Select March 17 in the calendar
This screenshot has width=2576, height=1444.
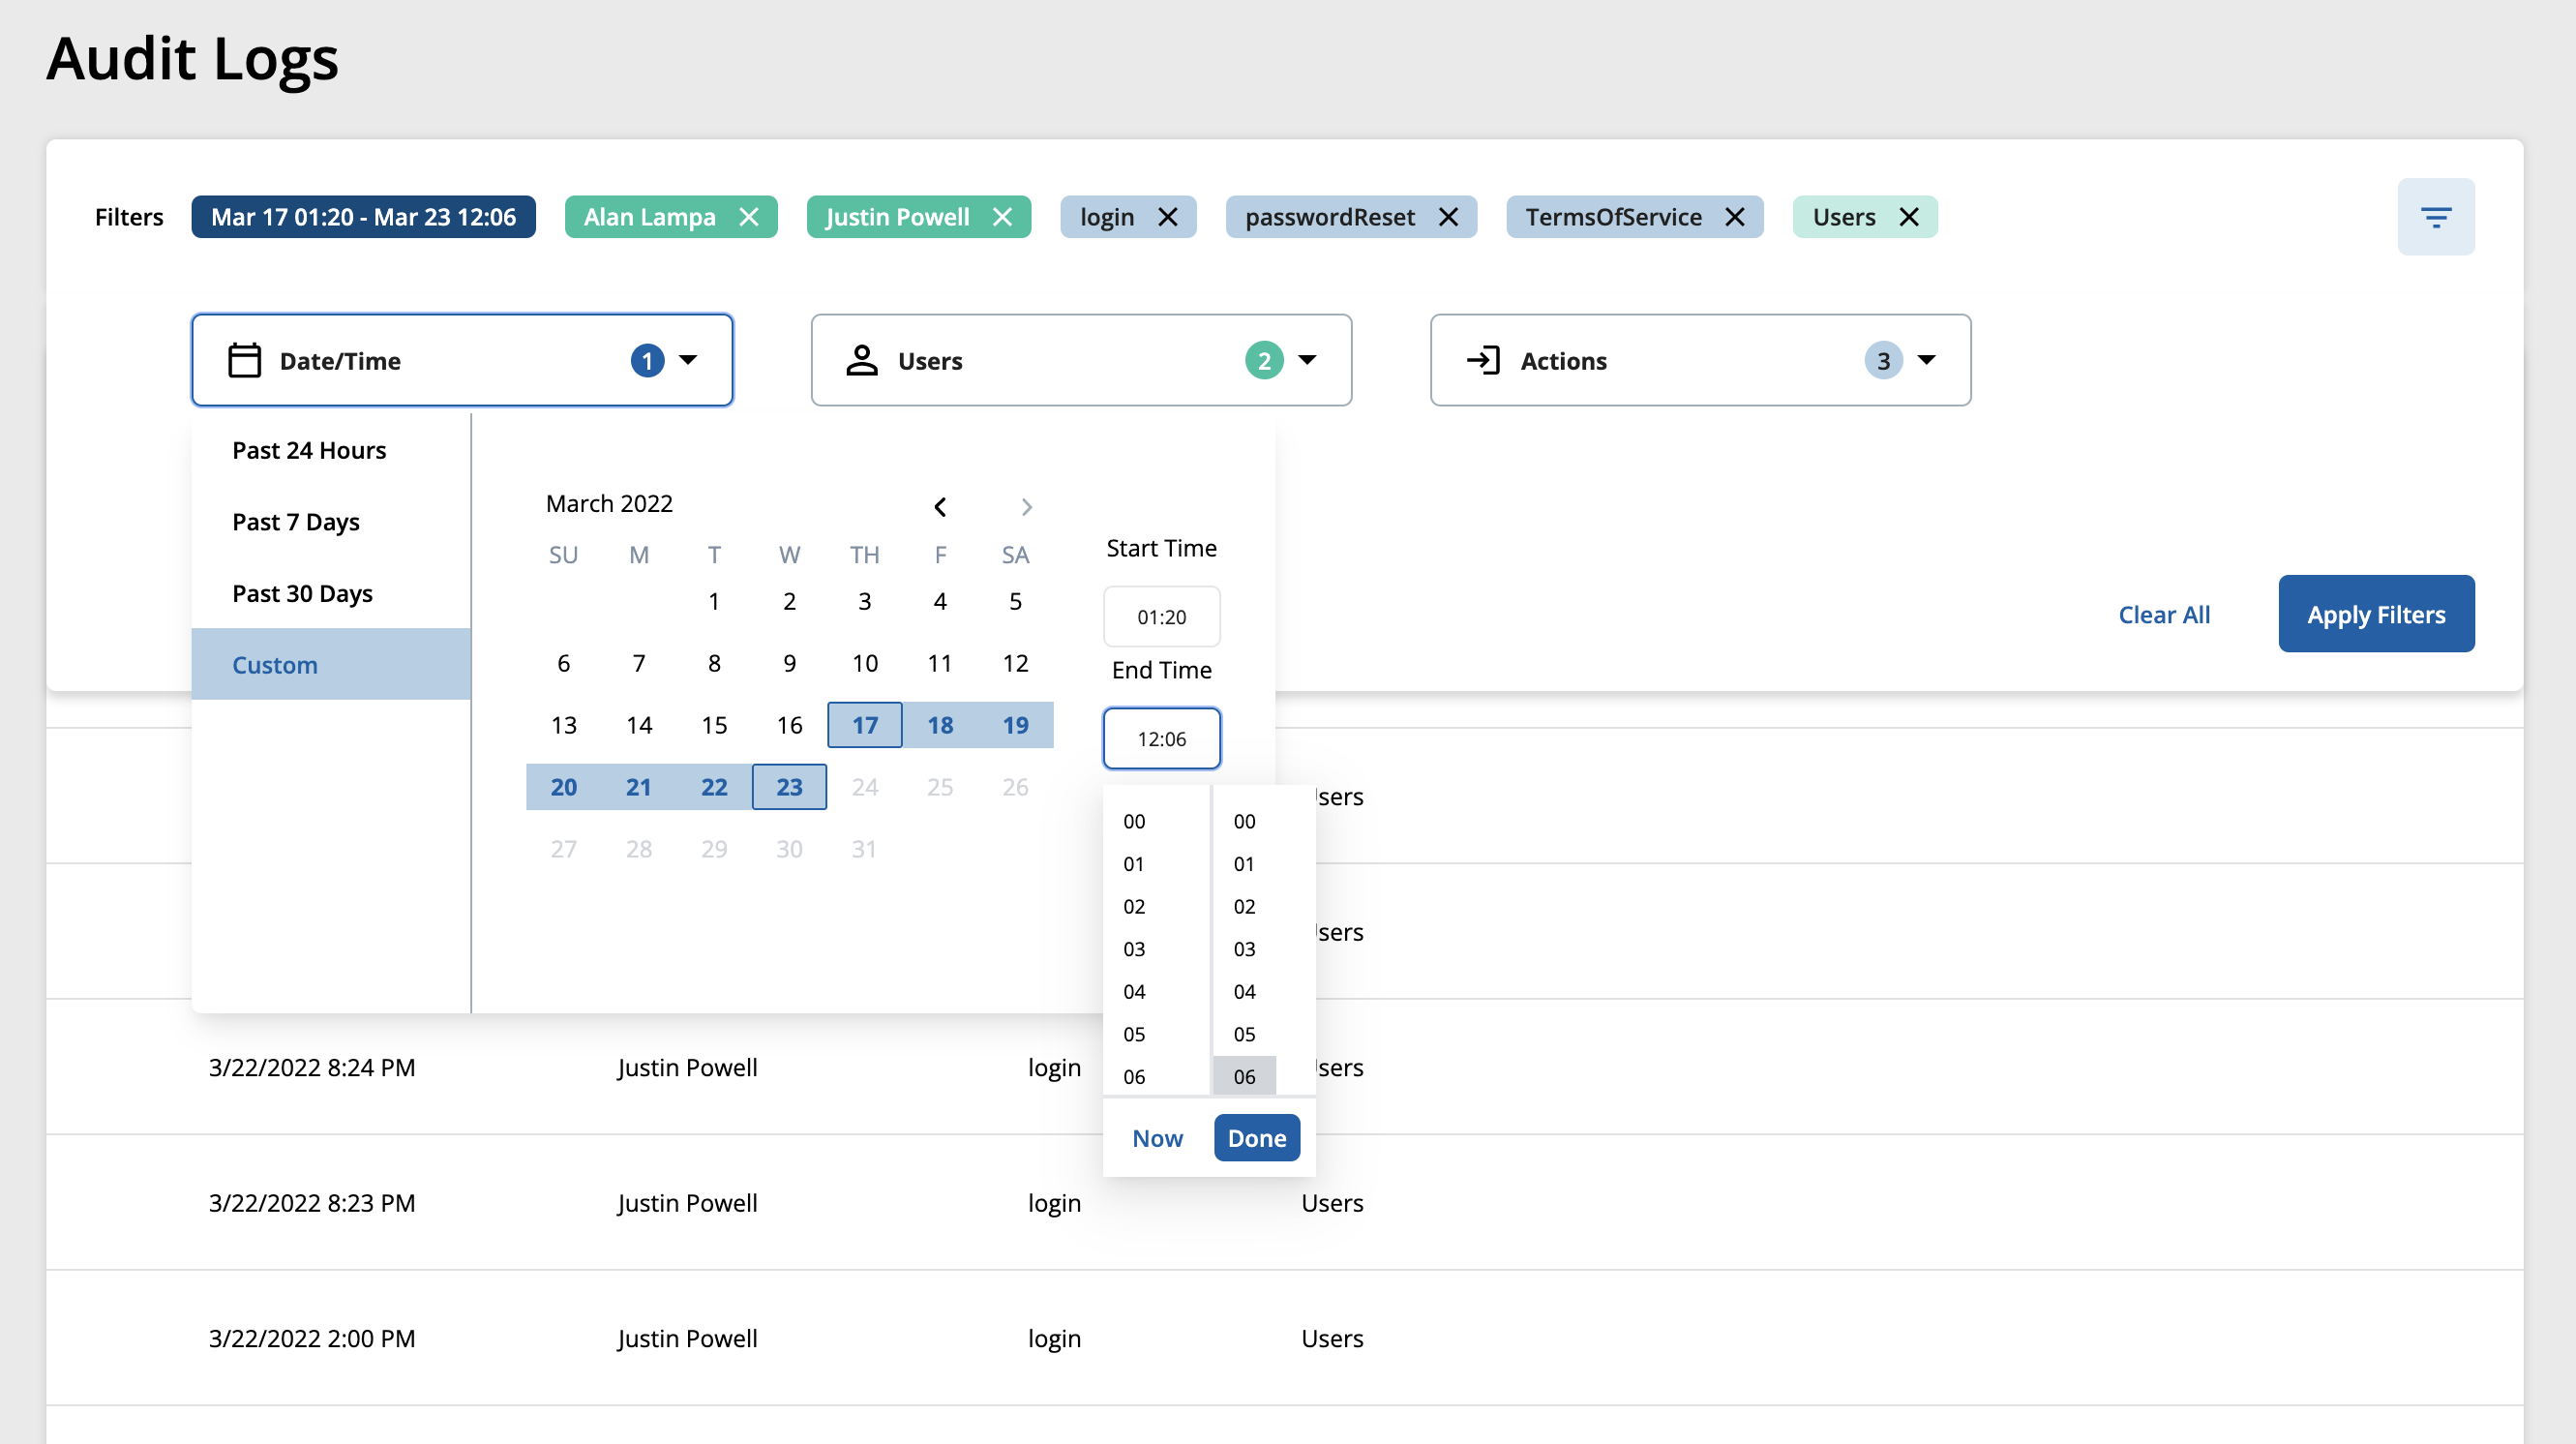coord(865,725)
